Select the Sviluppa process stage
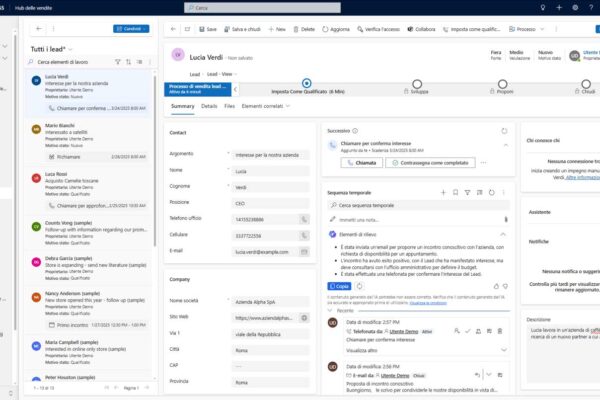Viewport: 600px width, 400px height. tap(417, 84)
